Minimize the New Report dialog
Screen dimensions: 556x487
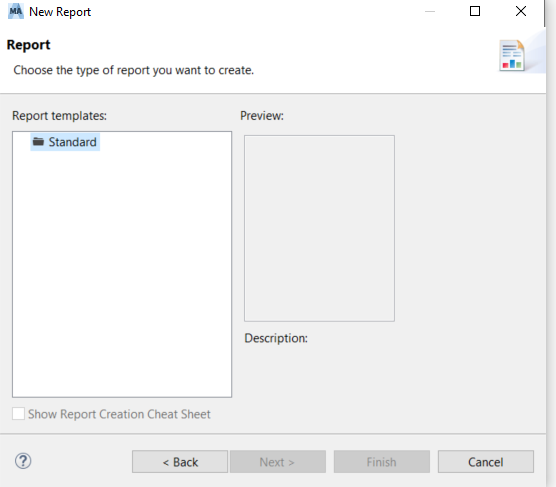point(430,11)
